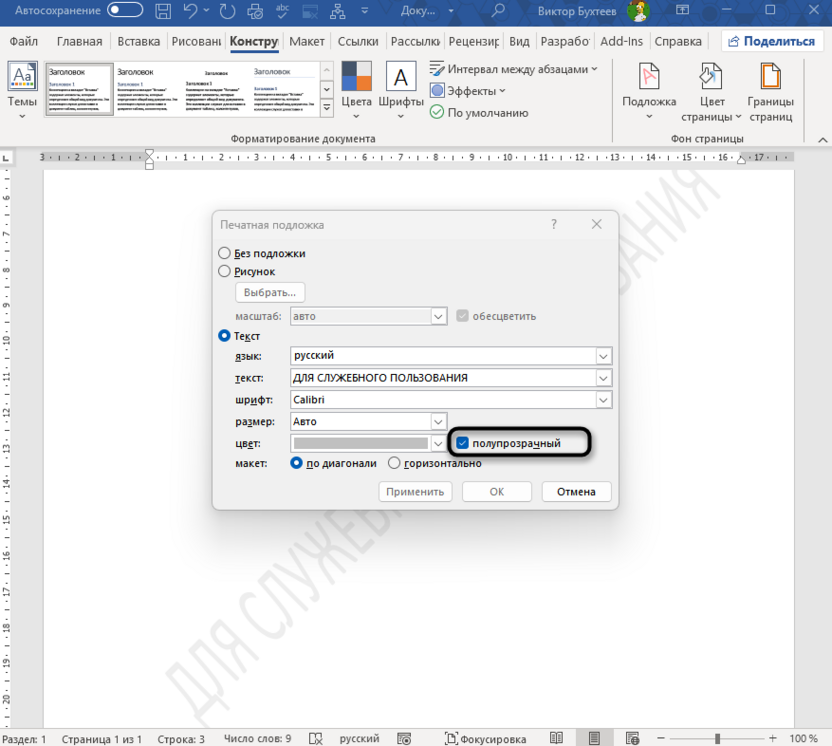Viewport: 832px width, 746px height.
Task: Redo the last action
Action: click(x=227, y=11)
